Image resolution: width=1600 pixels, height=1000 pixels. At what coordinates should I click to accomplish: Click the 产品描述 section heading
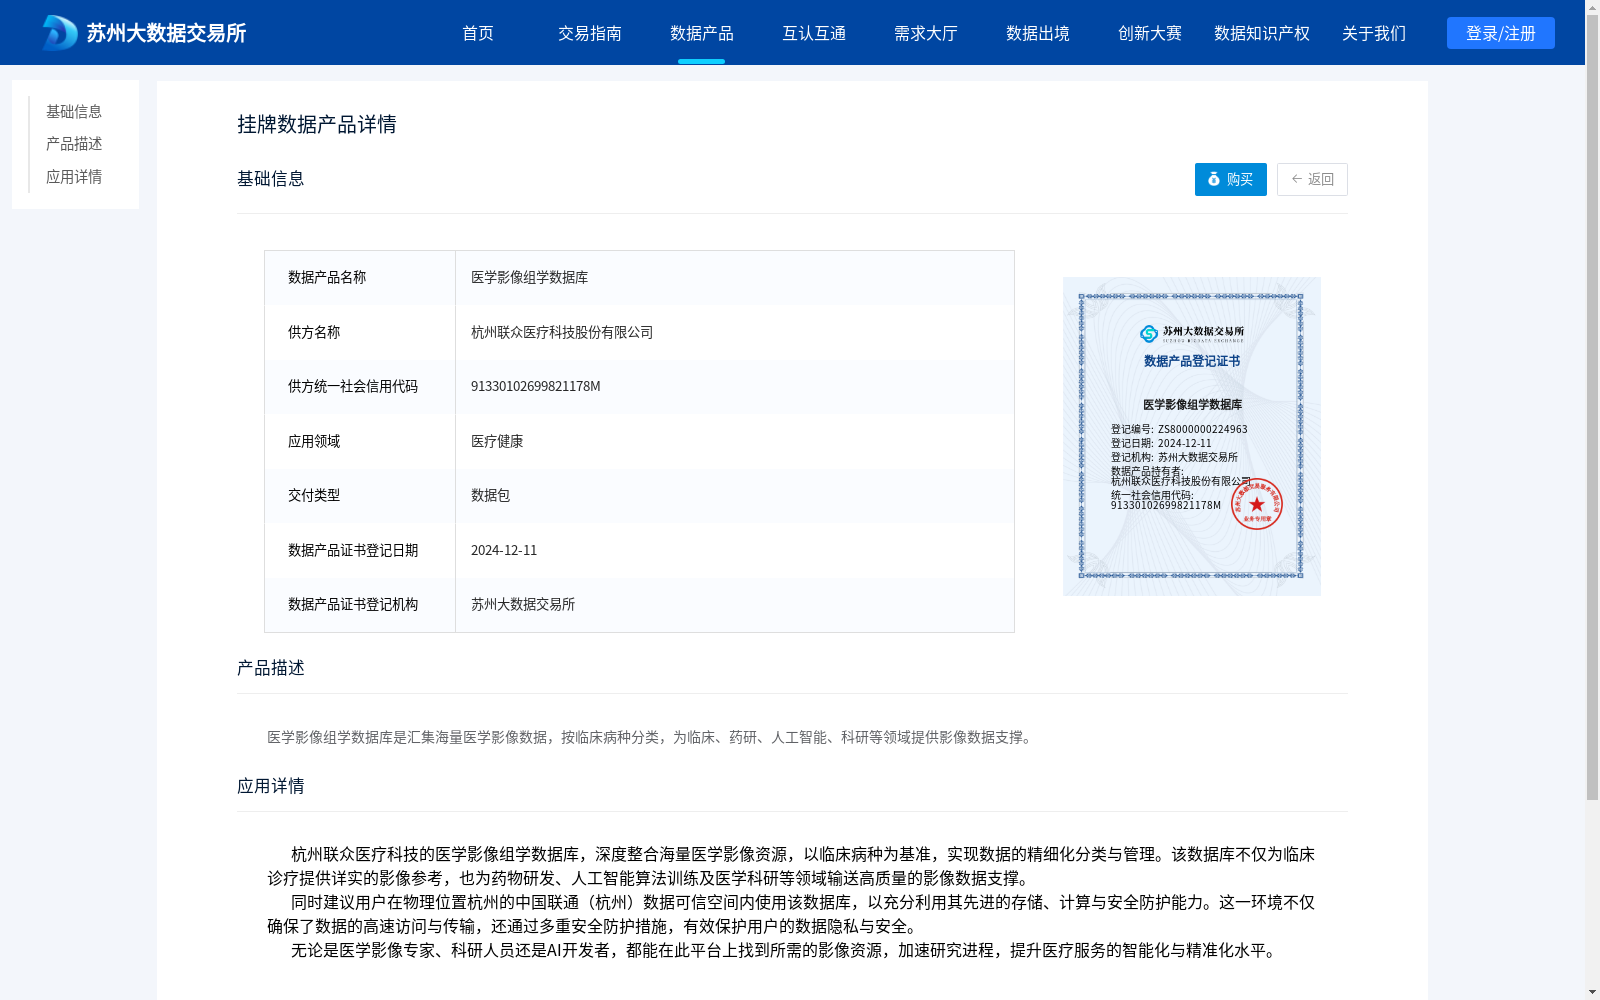(271, 668)
